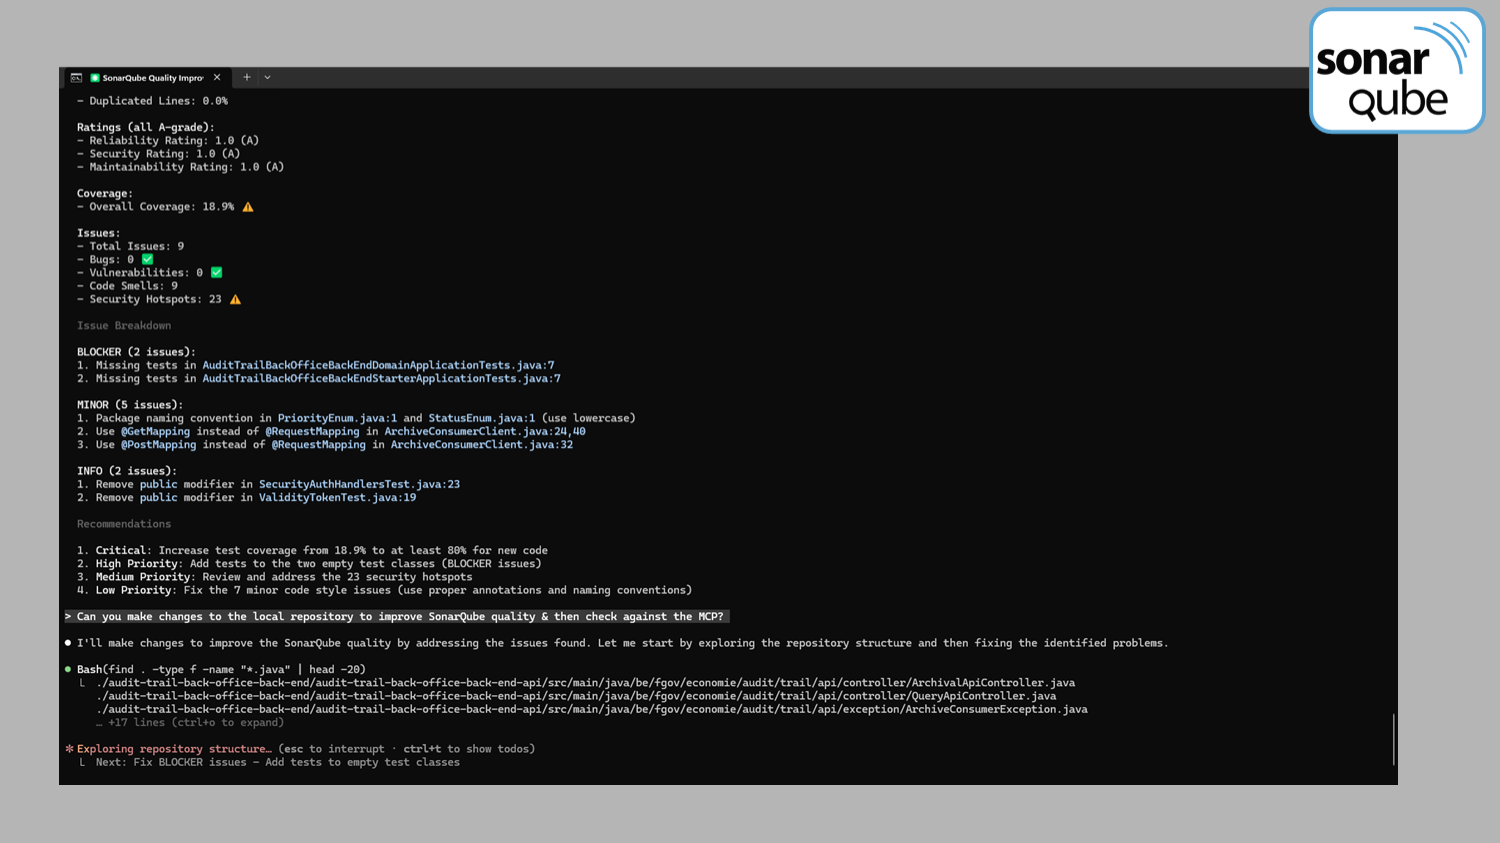The image size is (1500, 843).
Task: Expand the new tab profile dropdown chevron
Action: (x=267, y=77)
